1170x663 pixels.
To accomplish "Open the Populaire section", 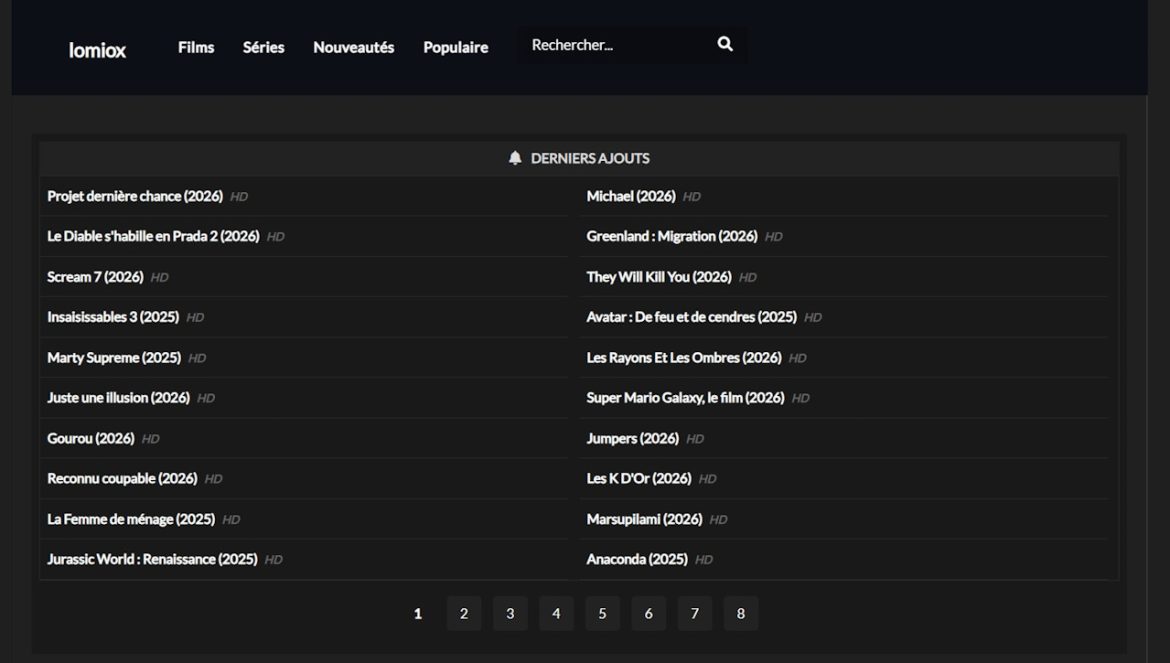I will coord(456,47).
